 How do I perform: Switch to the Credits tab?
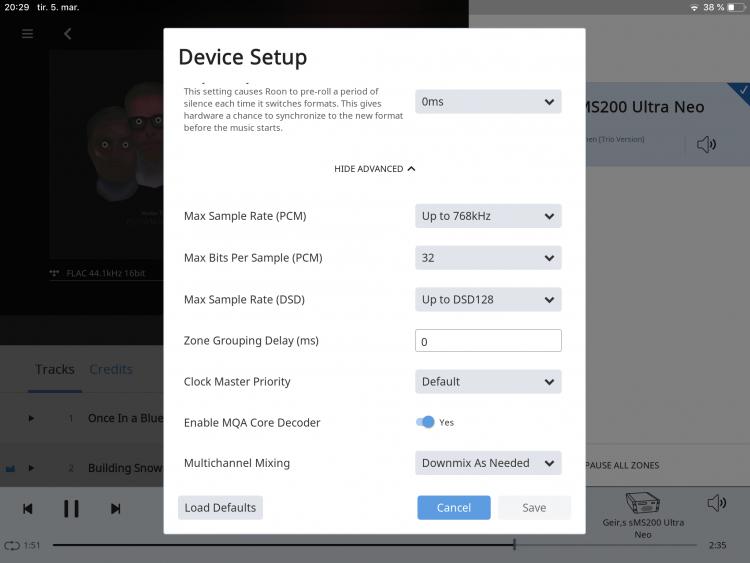[111, 369]
